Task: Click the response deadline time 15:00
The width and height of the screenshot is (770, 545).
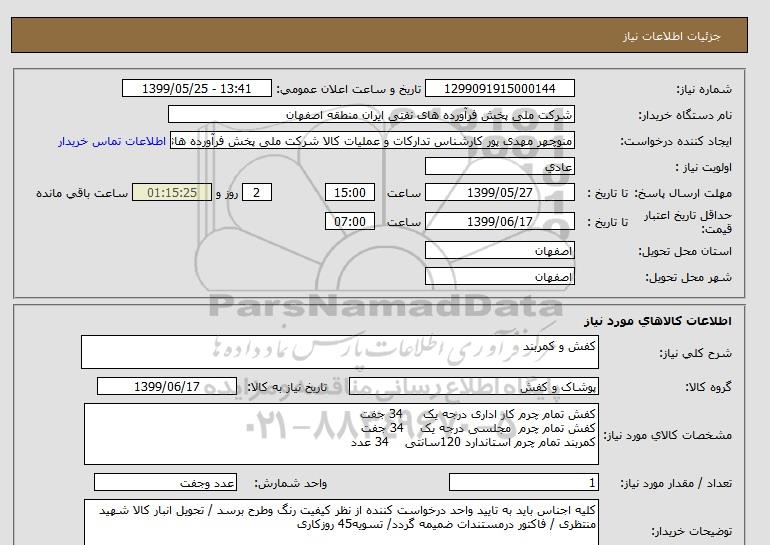Action: pyautogui.click(x=350, y=192)
